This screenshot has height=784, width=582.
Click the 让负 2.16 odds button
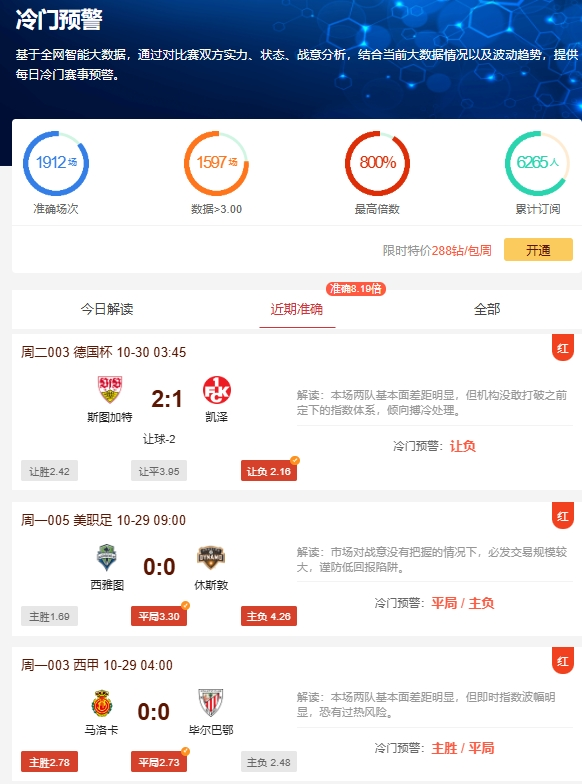pyautogui.click(x=269, y=471)
